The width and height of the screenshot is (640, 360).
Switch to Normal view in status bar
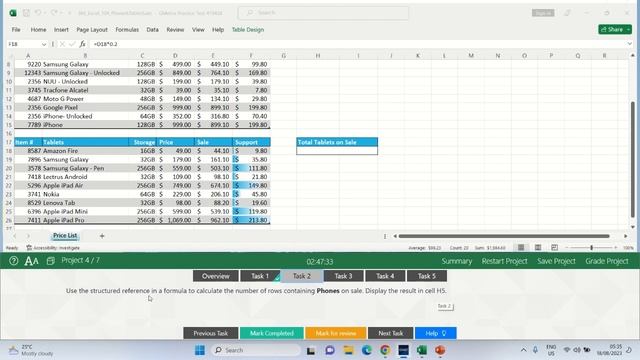521,247
